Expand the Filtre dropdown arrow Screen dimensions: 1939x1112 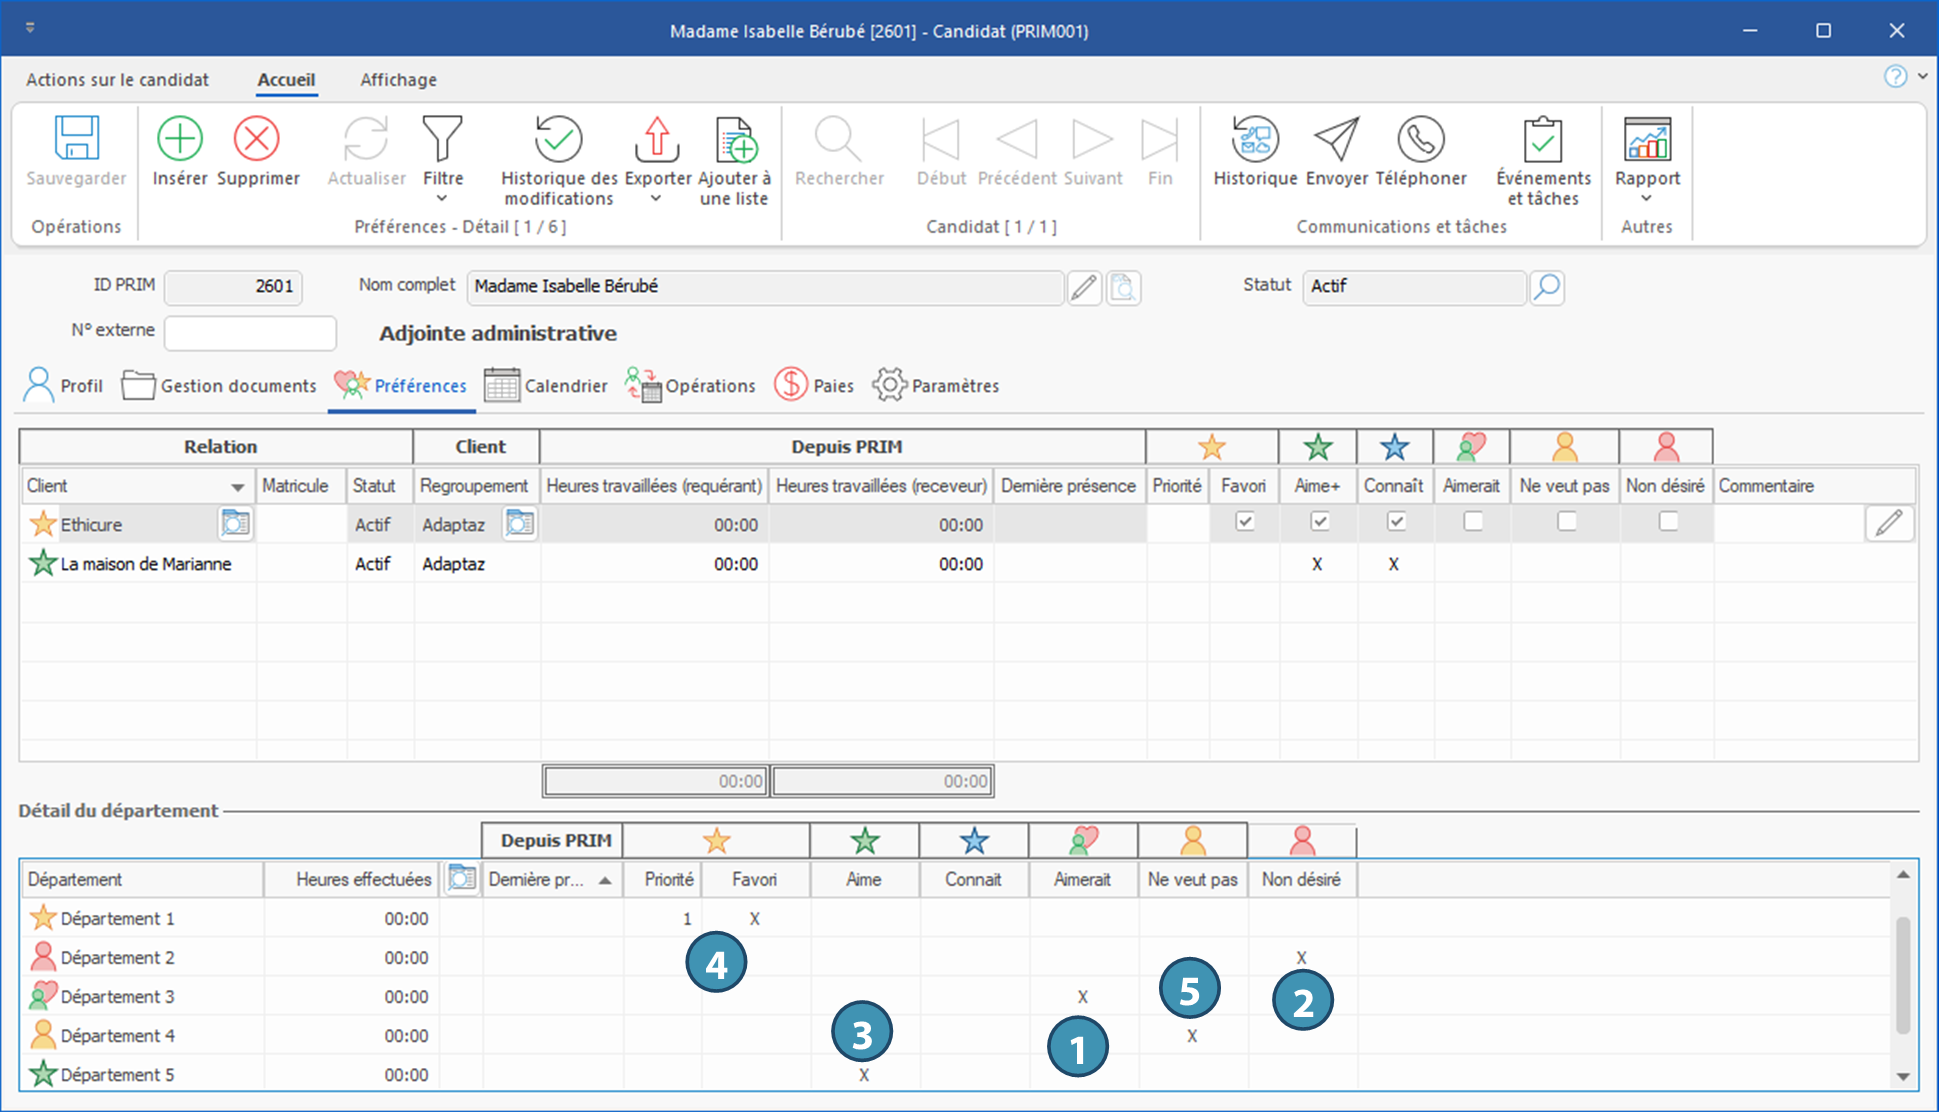(442, 199)
